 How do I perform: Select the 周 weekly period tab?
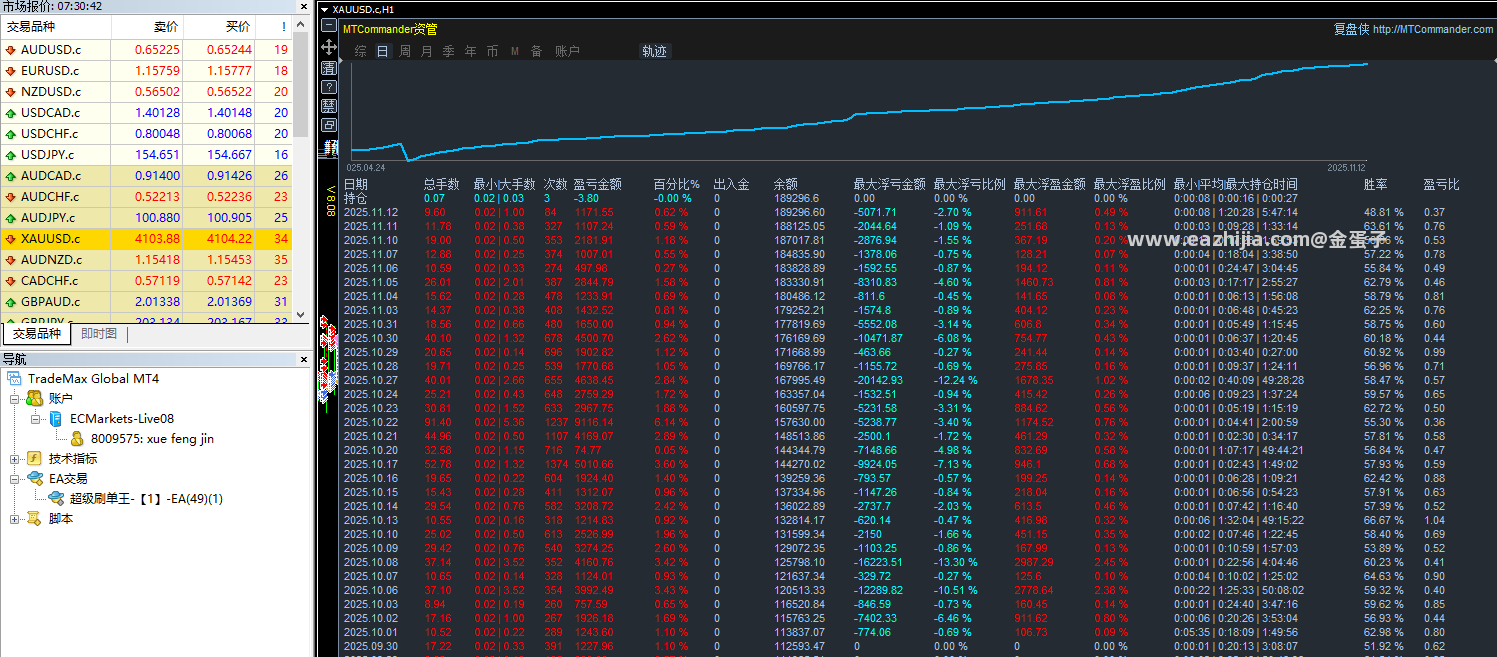[404, 51]
